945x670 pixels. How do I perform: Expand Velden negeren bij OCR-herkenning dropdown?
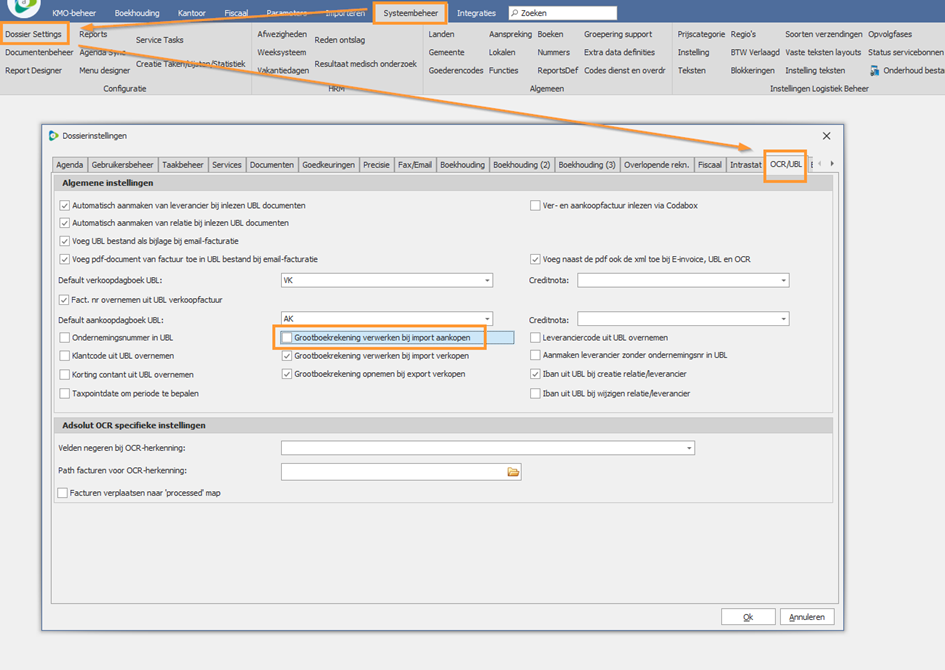pyautogui.click(x=689, y=448)
